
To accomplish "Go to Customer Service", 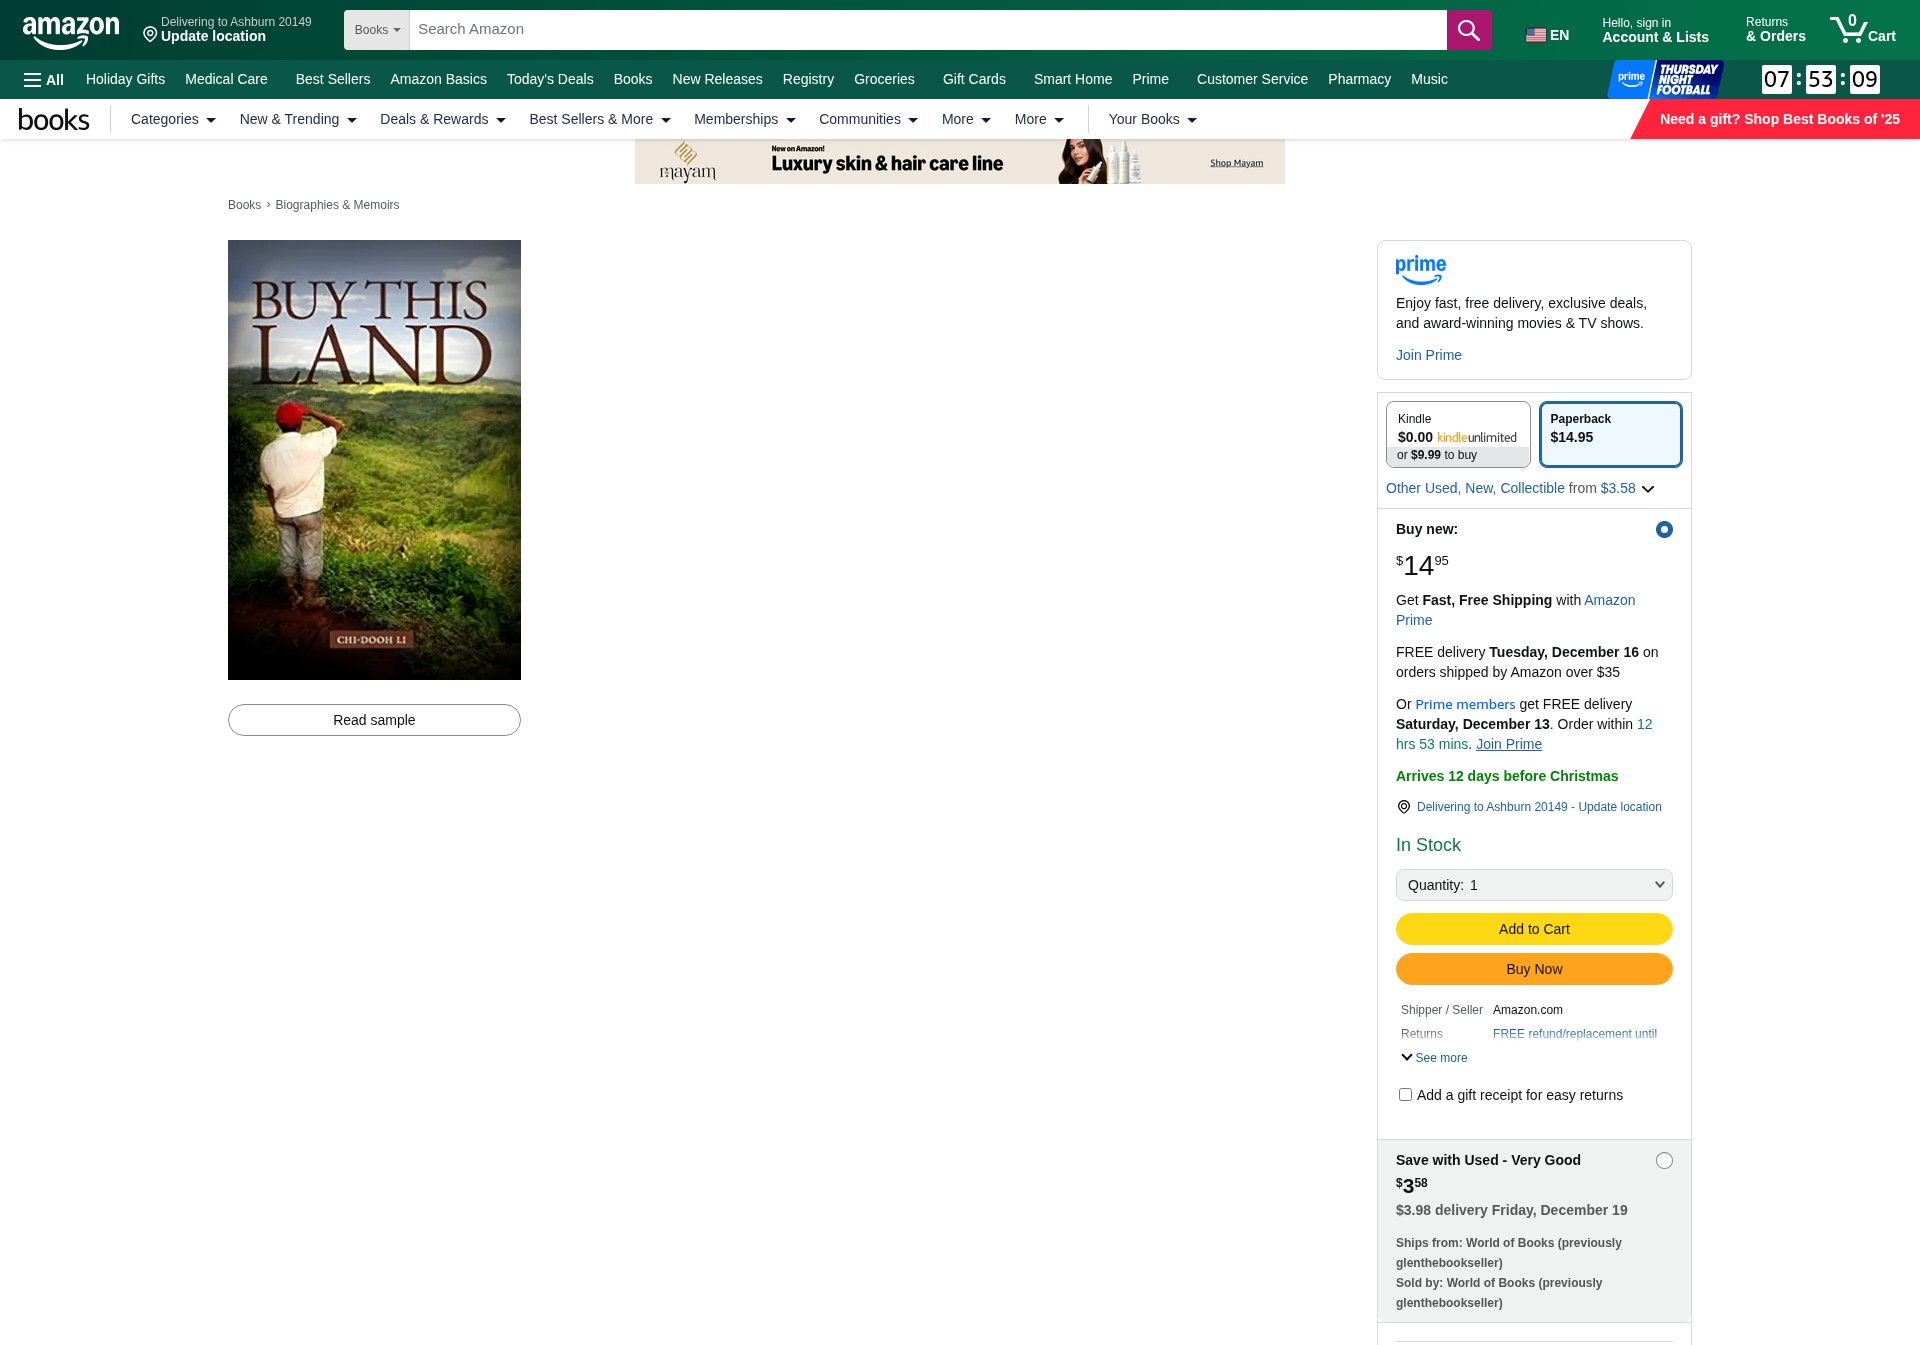I will (1252, 80).
